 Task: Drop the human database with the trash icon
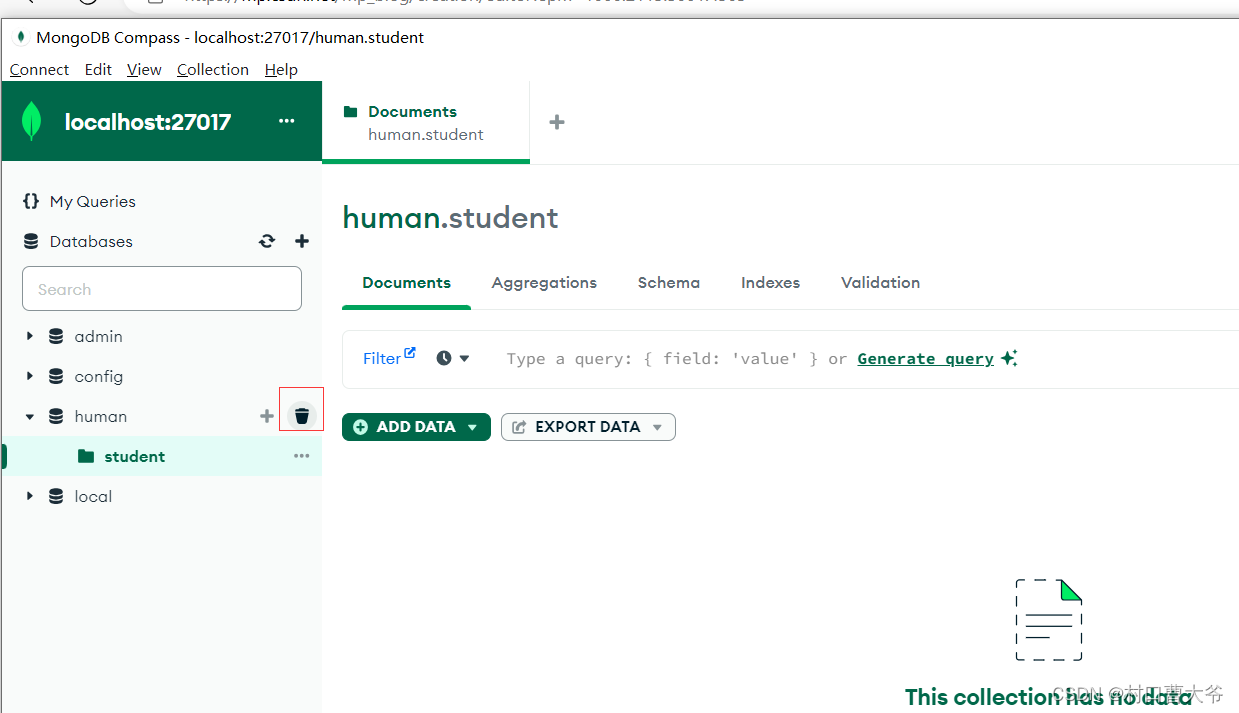pos(302,416)
